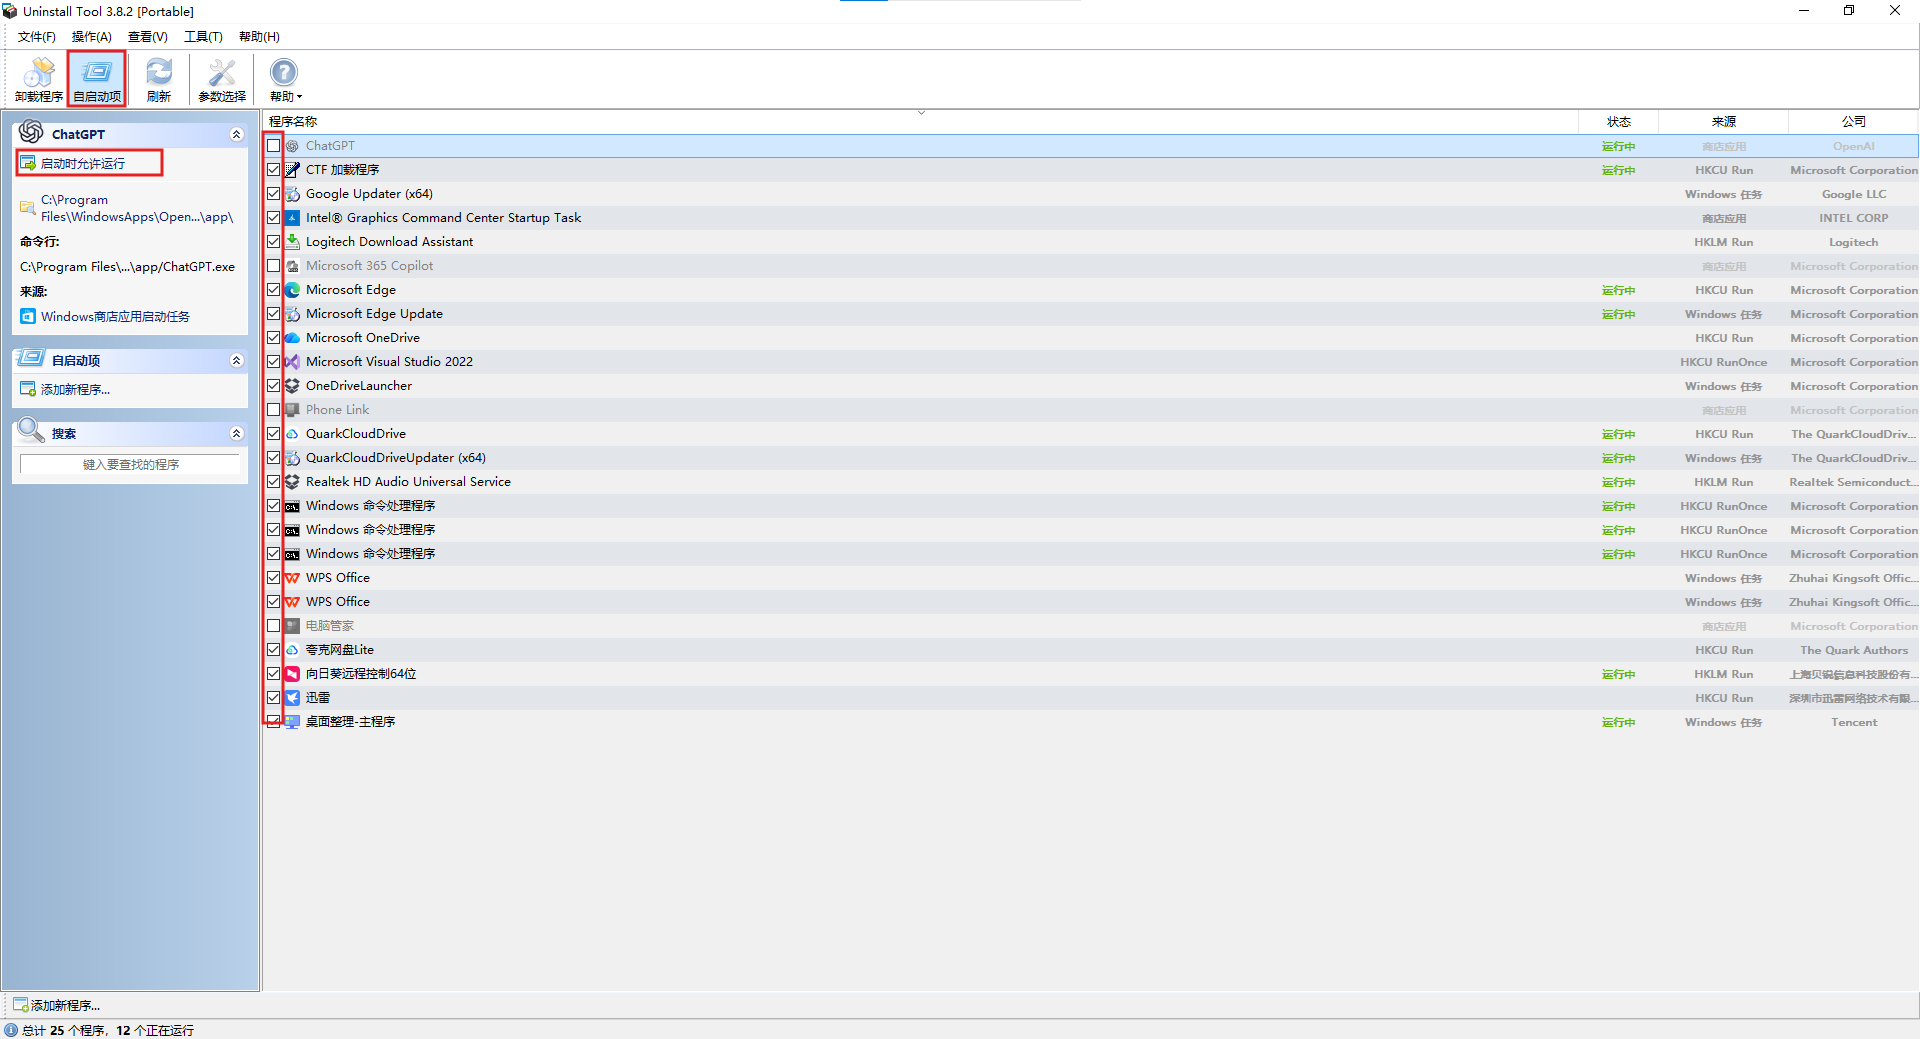Collapse the 搜索 sidebar panel

pos(237,433)
